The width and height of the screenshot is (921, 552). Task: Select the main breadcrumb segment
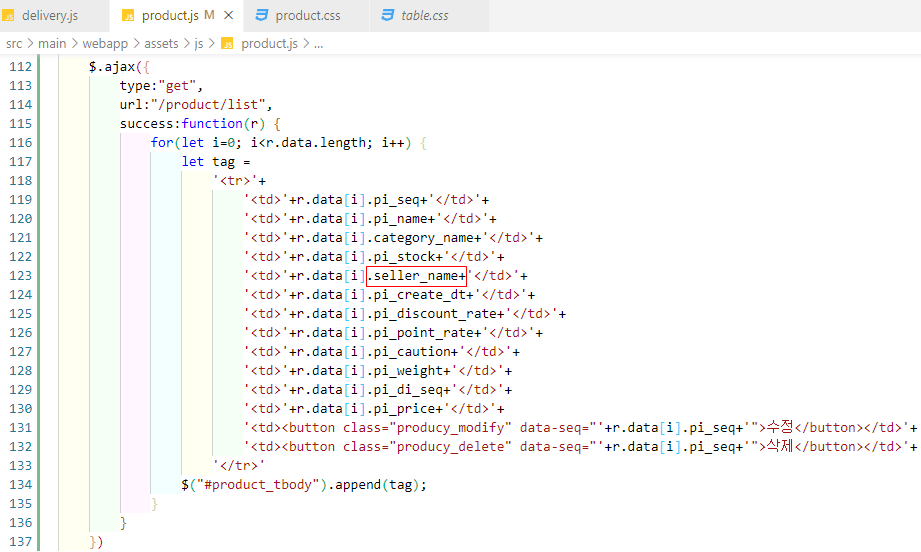click(52, 43)
